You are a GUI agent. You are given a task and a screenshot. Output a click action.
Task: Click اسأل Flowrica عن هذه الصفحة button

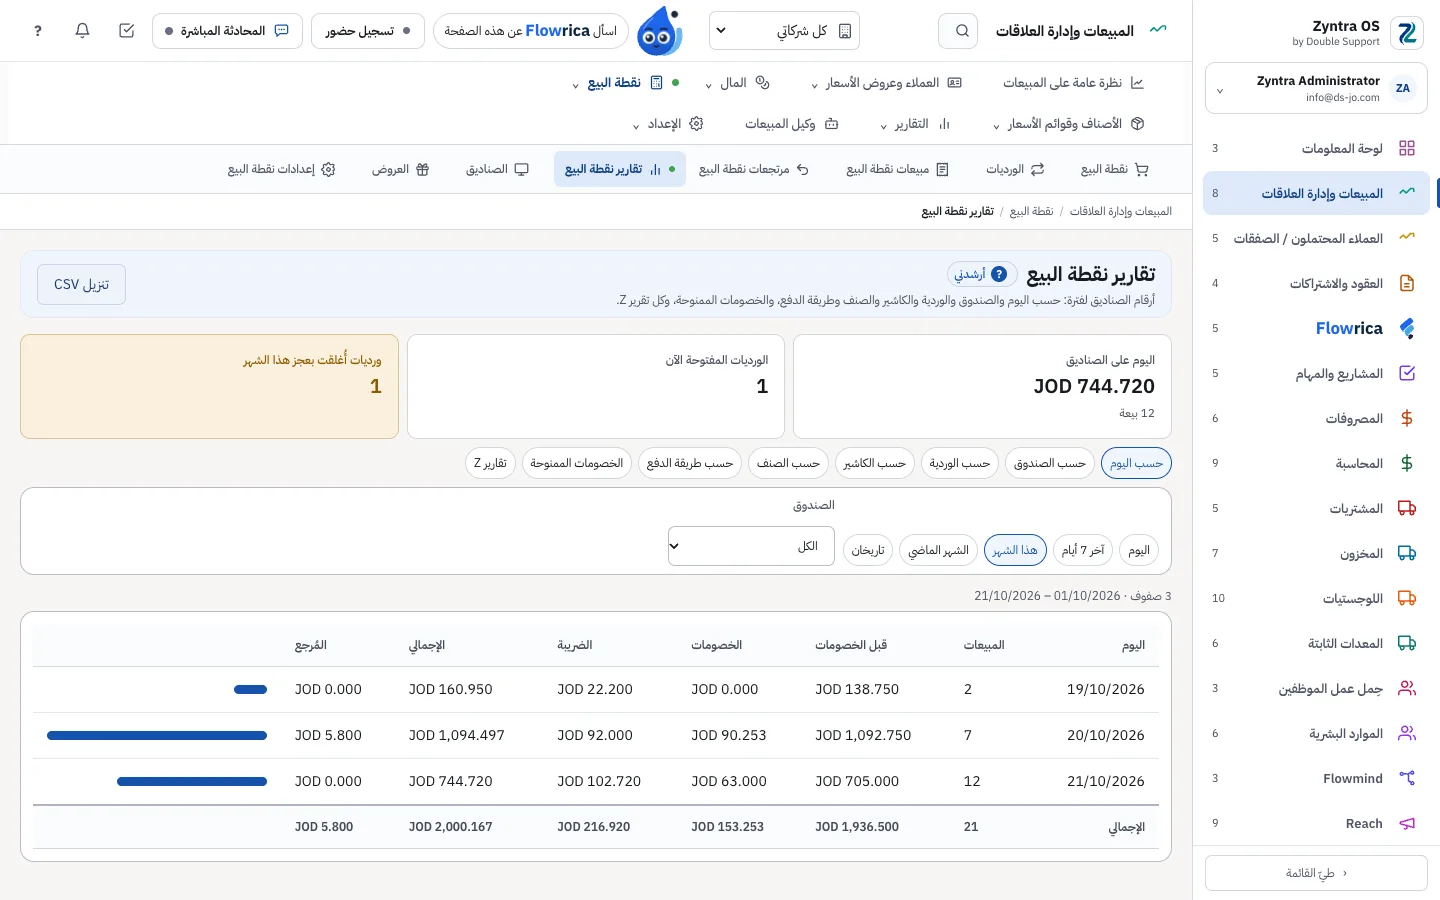tap(531, 31)
